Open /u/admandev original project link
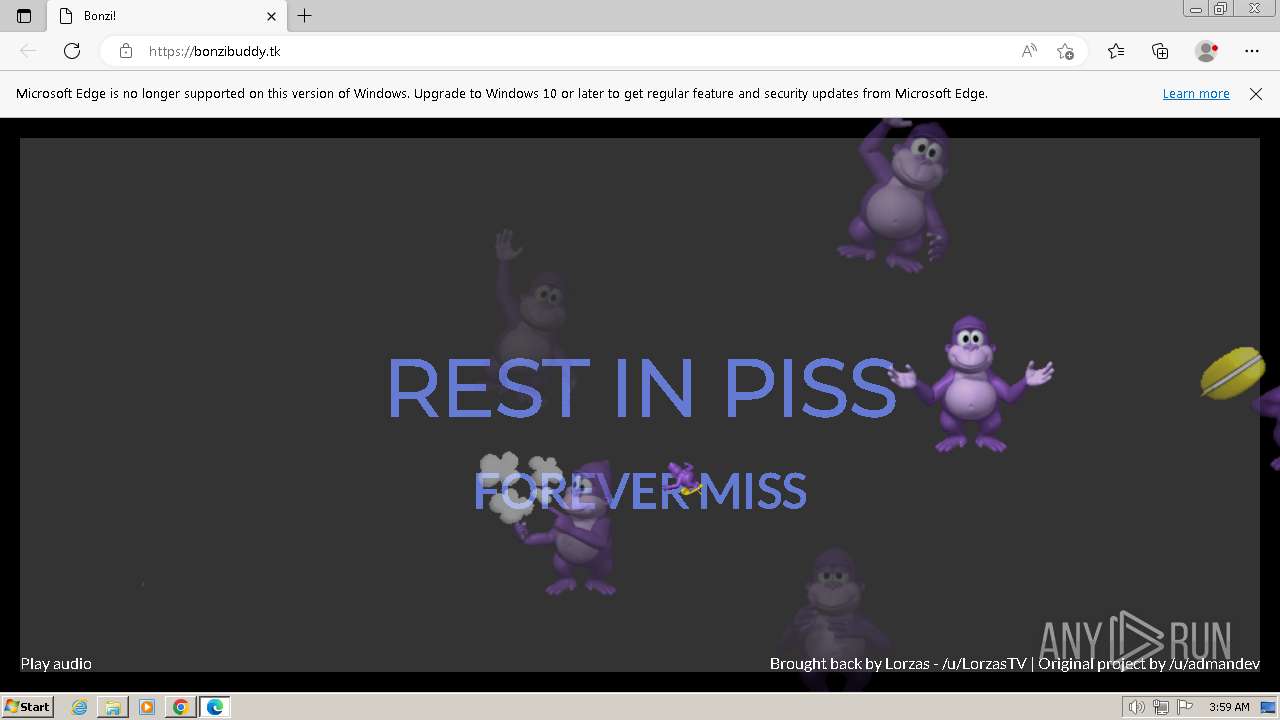This screenshot has height=720, width=1280. 1214,664
